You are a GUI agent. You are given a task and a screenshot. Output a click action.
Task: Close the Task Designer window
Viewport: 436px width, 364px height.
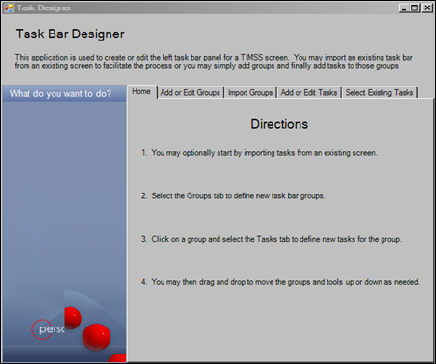(x=427, y=7)
